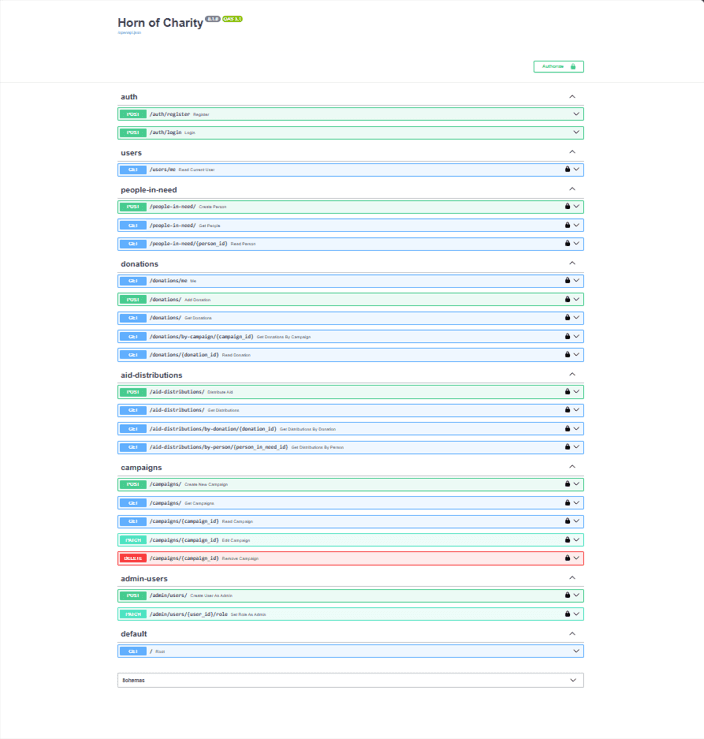Expand GET /users/me chevron

coord(576,169)
